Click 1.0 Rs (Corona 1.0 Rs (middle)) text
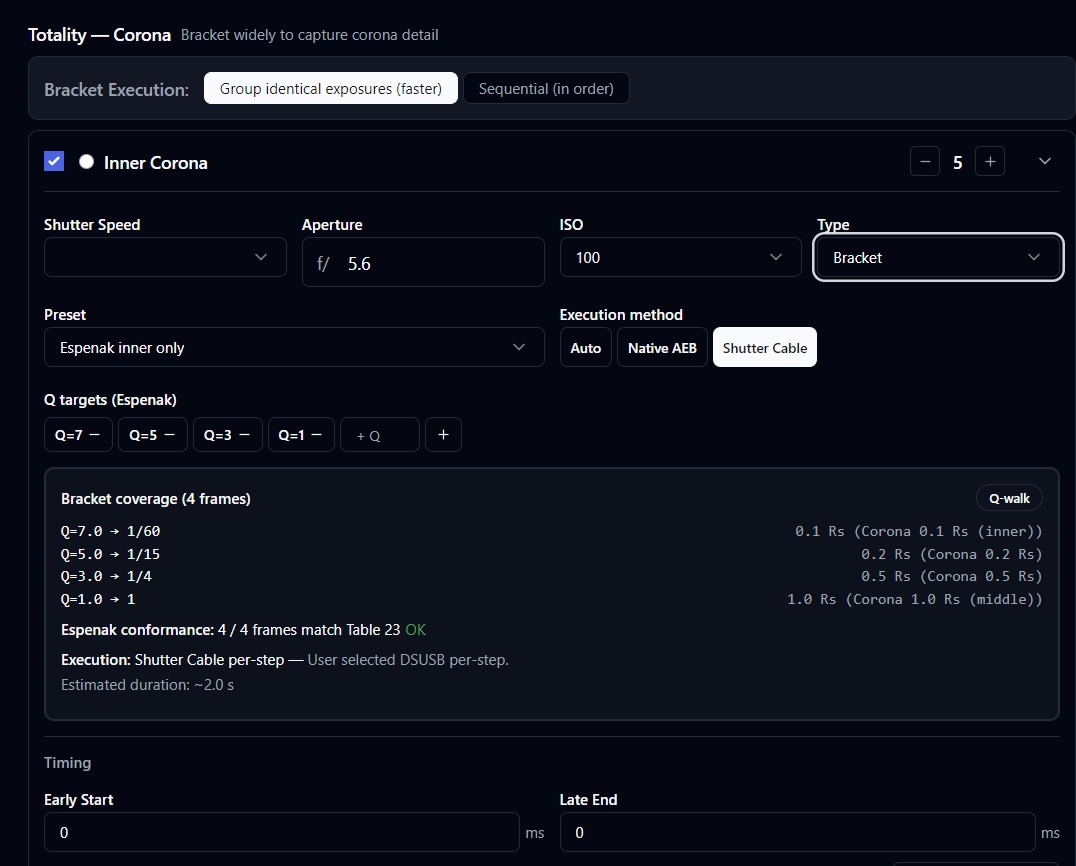This screenshot has height=866, width=1076. (x=914, y=599)
